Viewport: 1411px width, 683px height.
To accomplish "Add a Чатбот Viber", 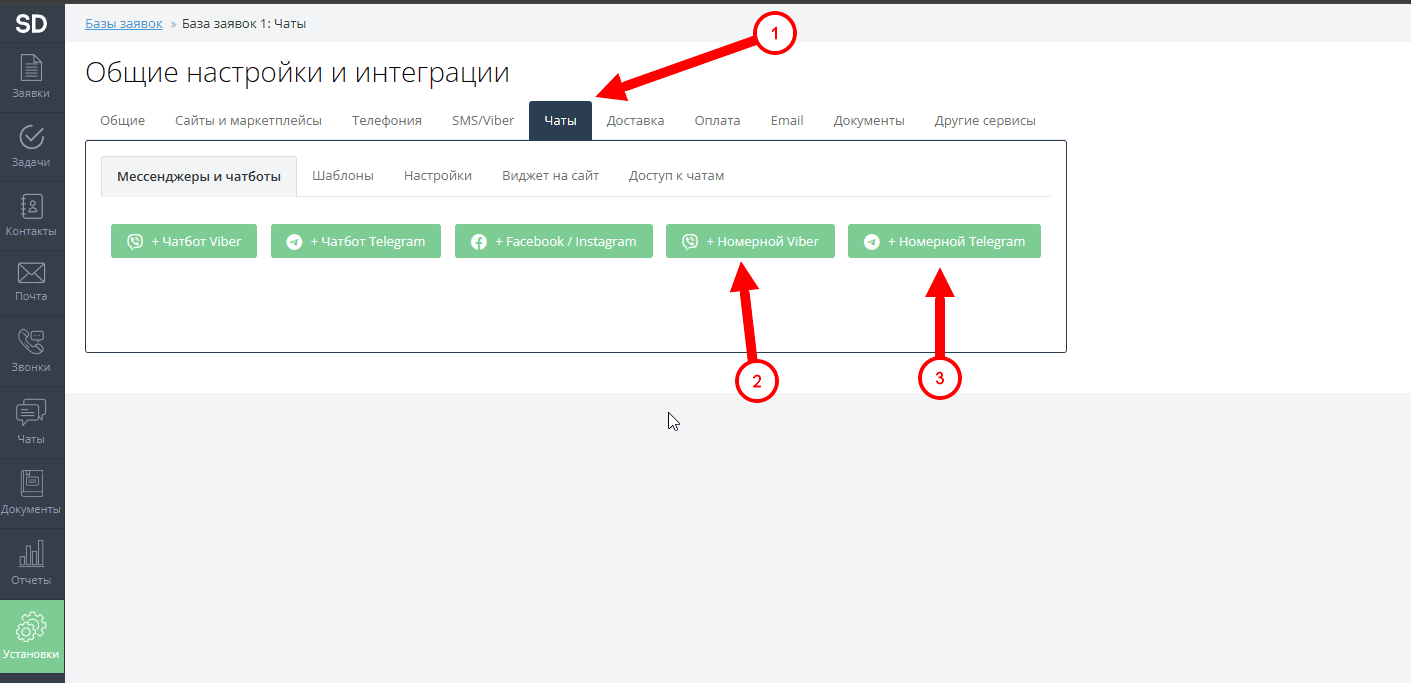I will point(184,241).
